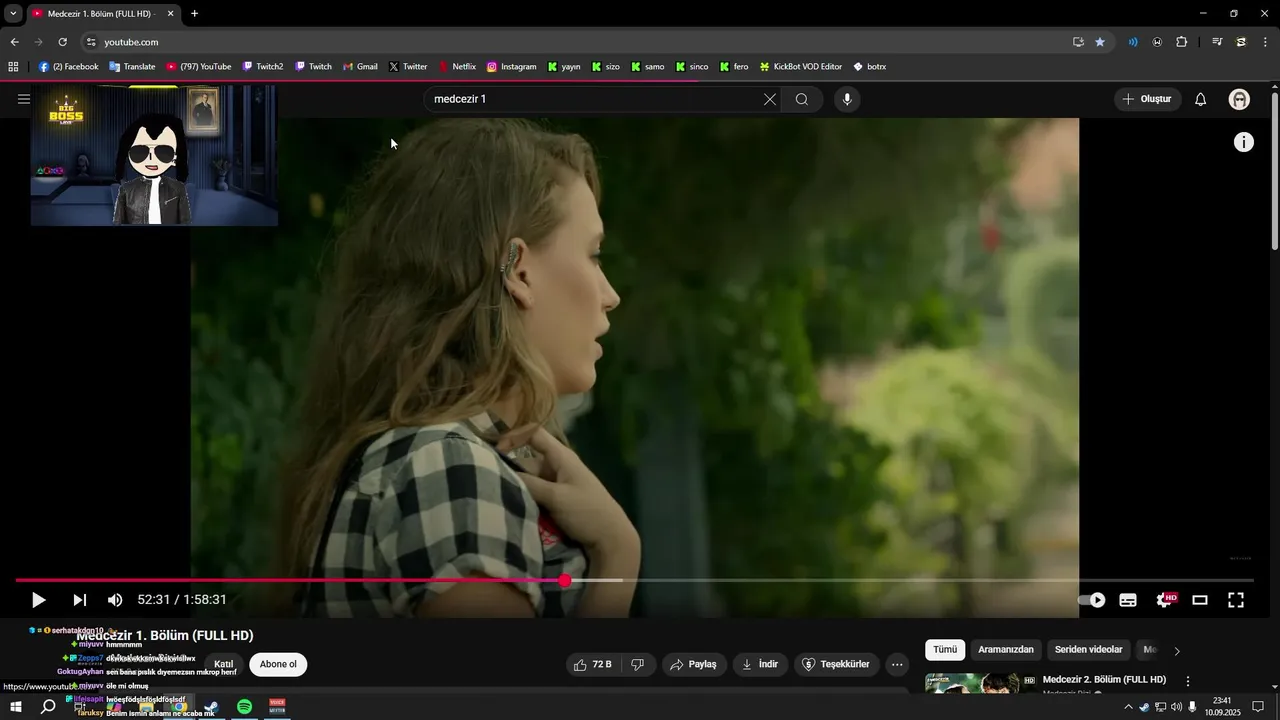Click the progress scrubber red dot

point(565,580)
